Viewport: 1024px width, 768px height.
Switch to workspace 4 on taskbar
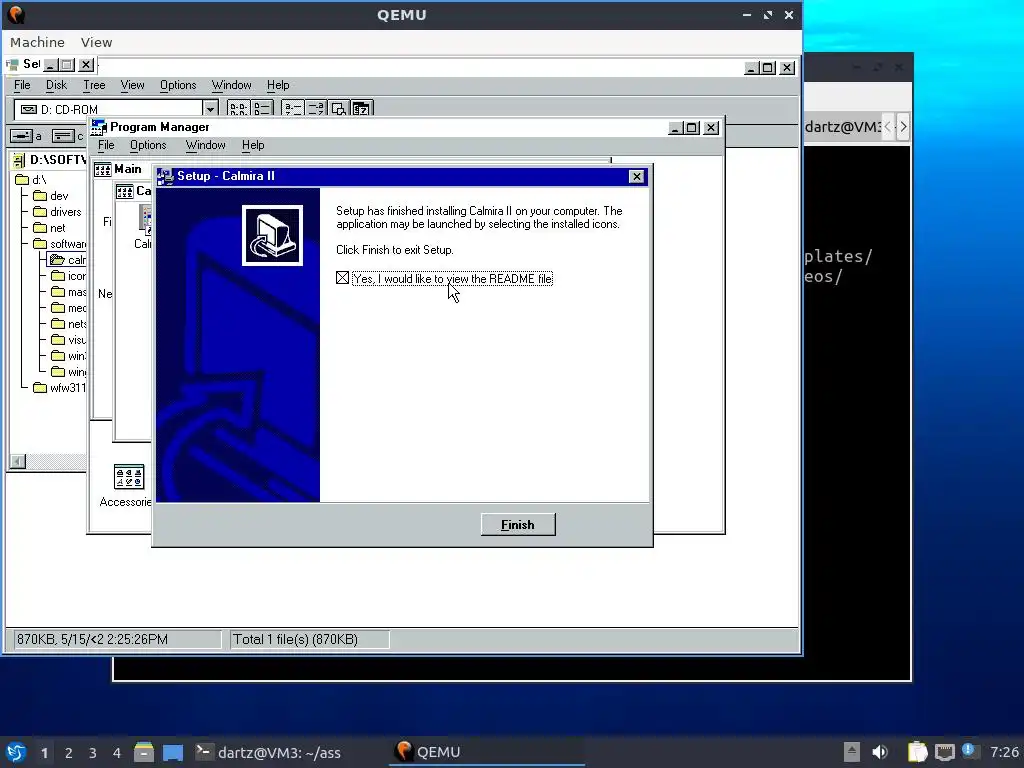tap(116, 753)
